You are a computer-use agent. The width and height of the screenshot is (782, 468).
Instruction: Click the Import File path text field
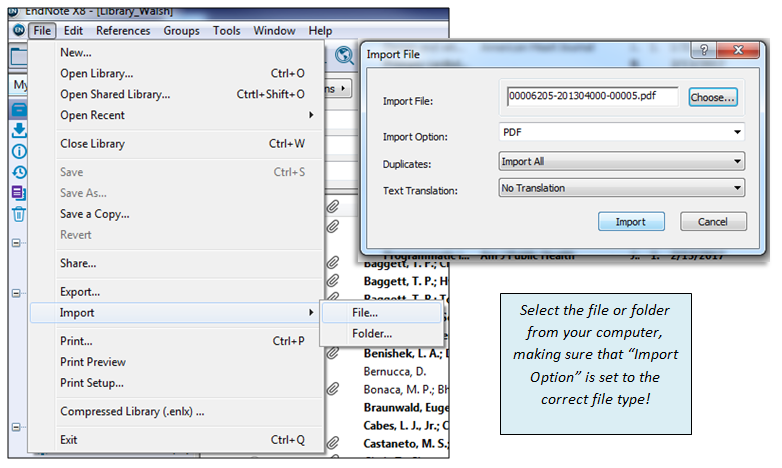pos(592,96)
